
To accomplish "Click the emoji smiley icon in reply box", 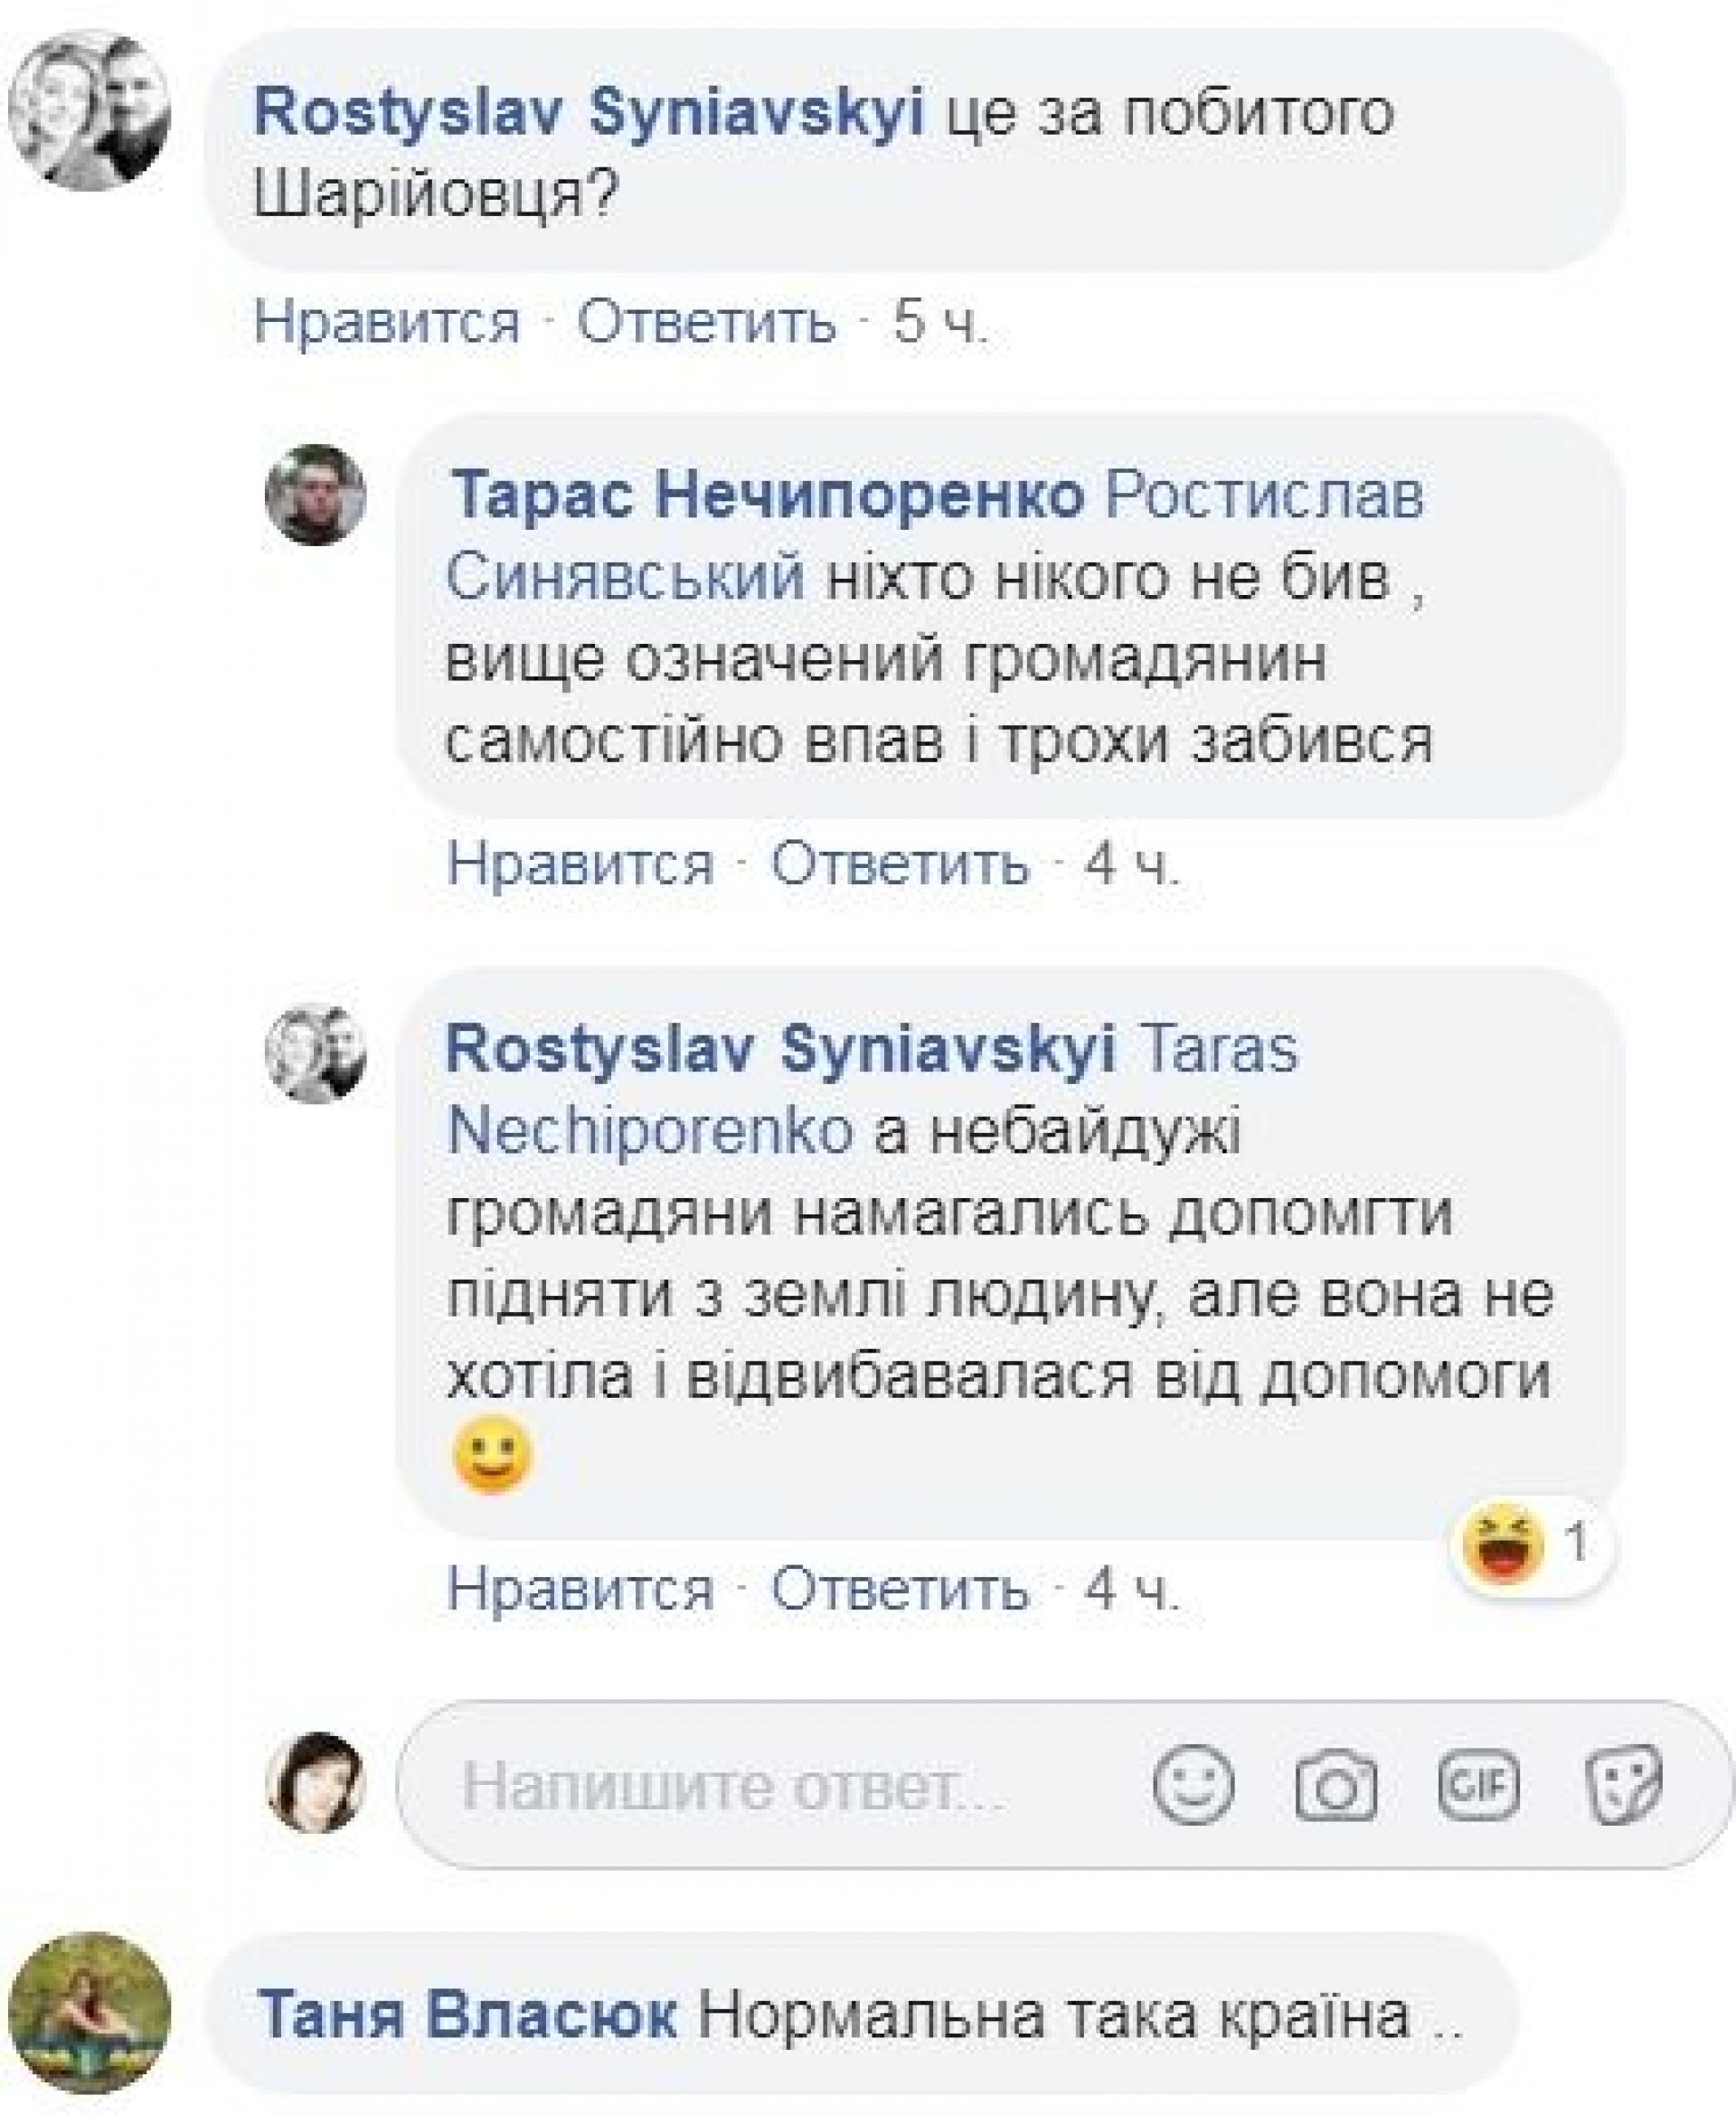I will pos(1193,1783).
